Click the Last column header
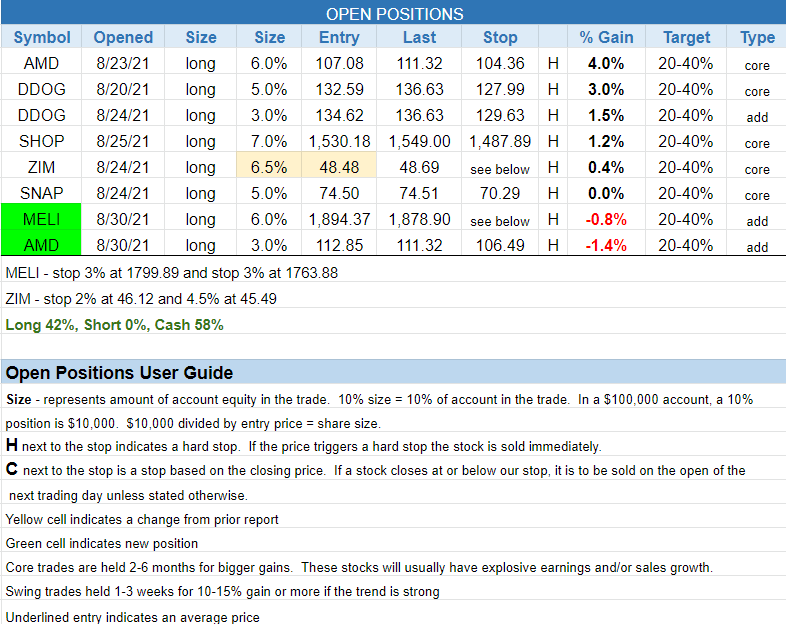 point(420,37)
